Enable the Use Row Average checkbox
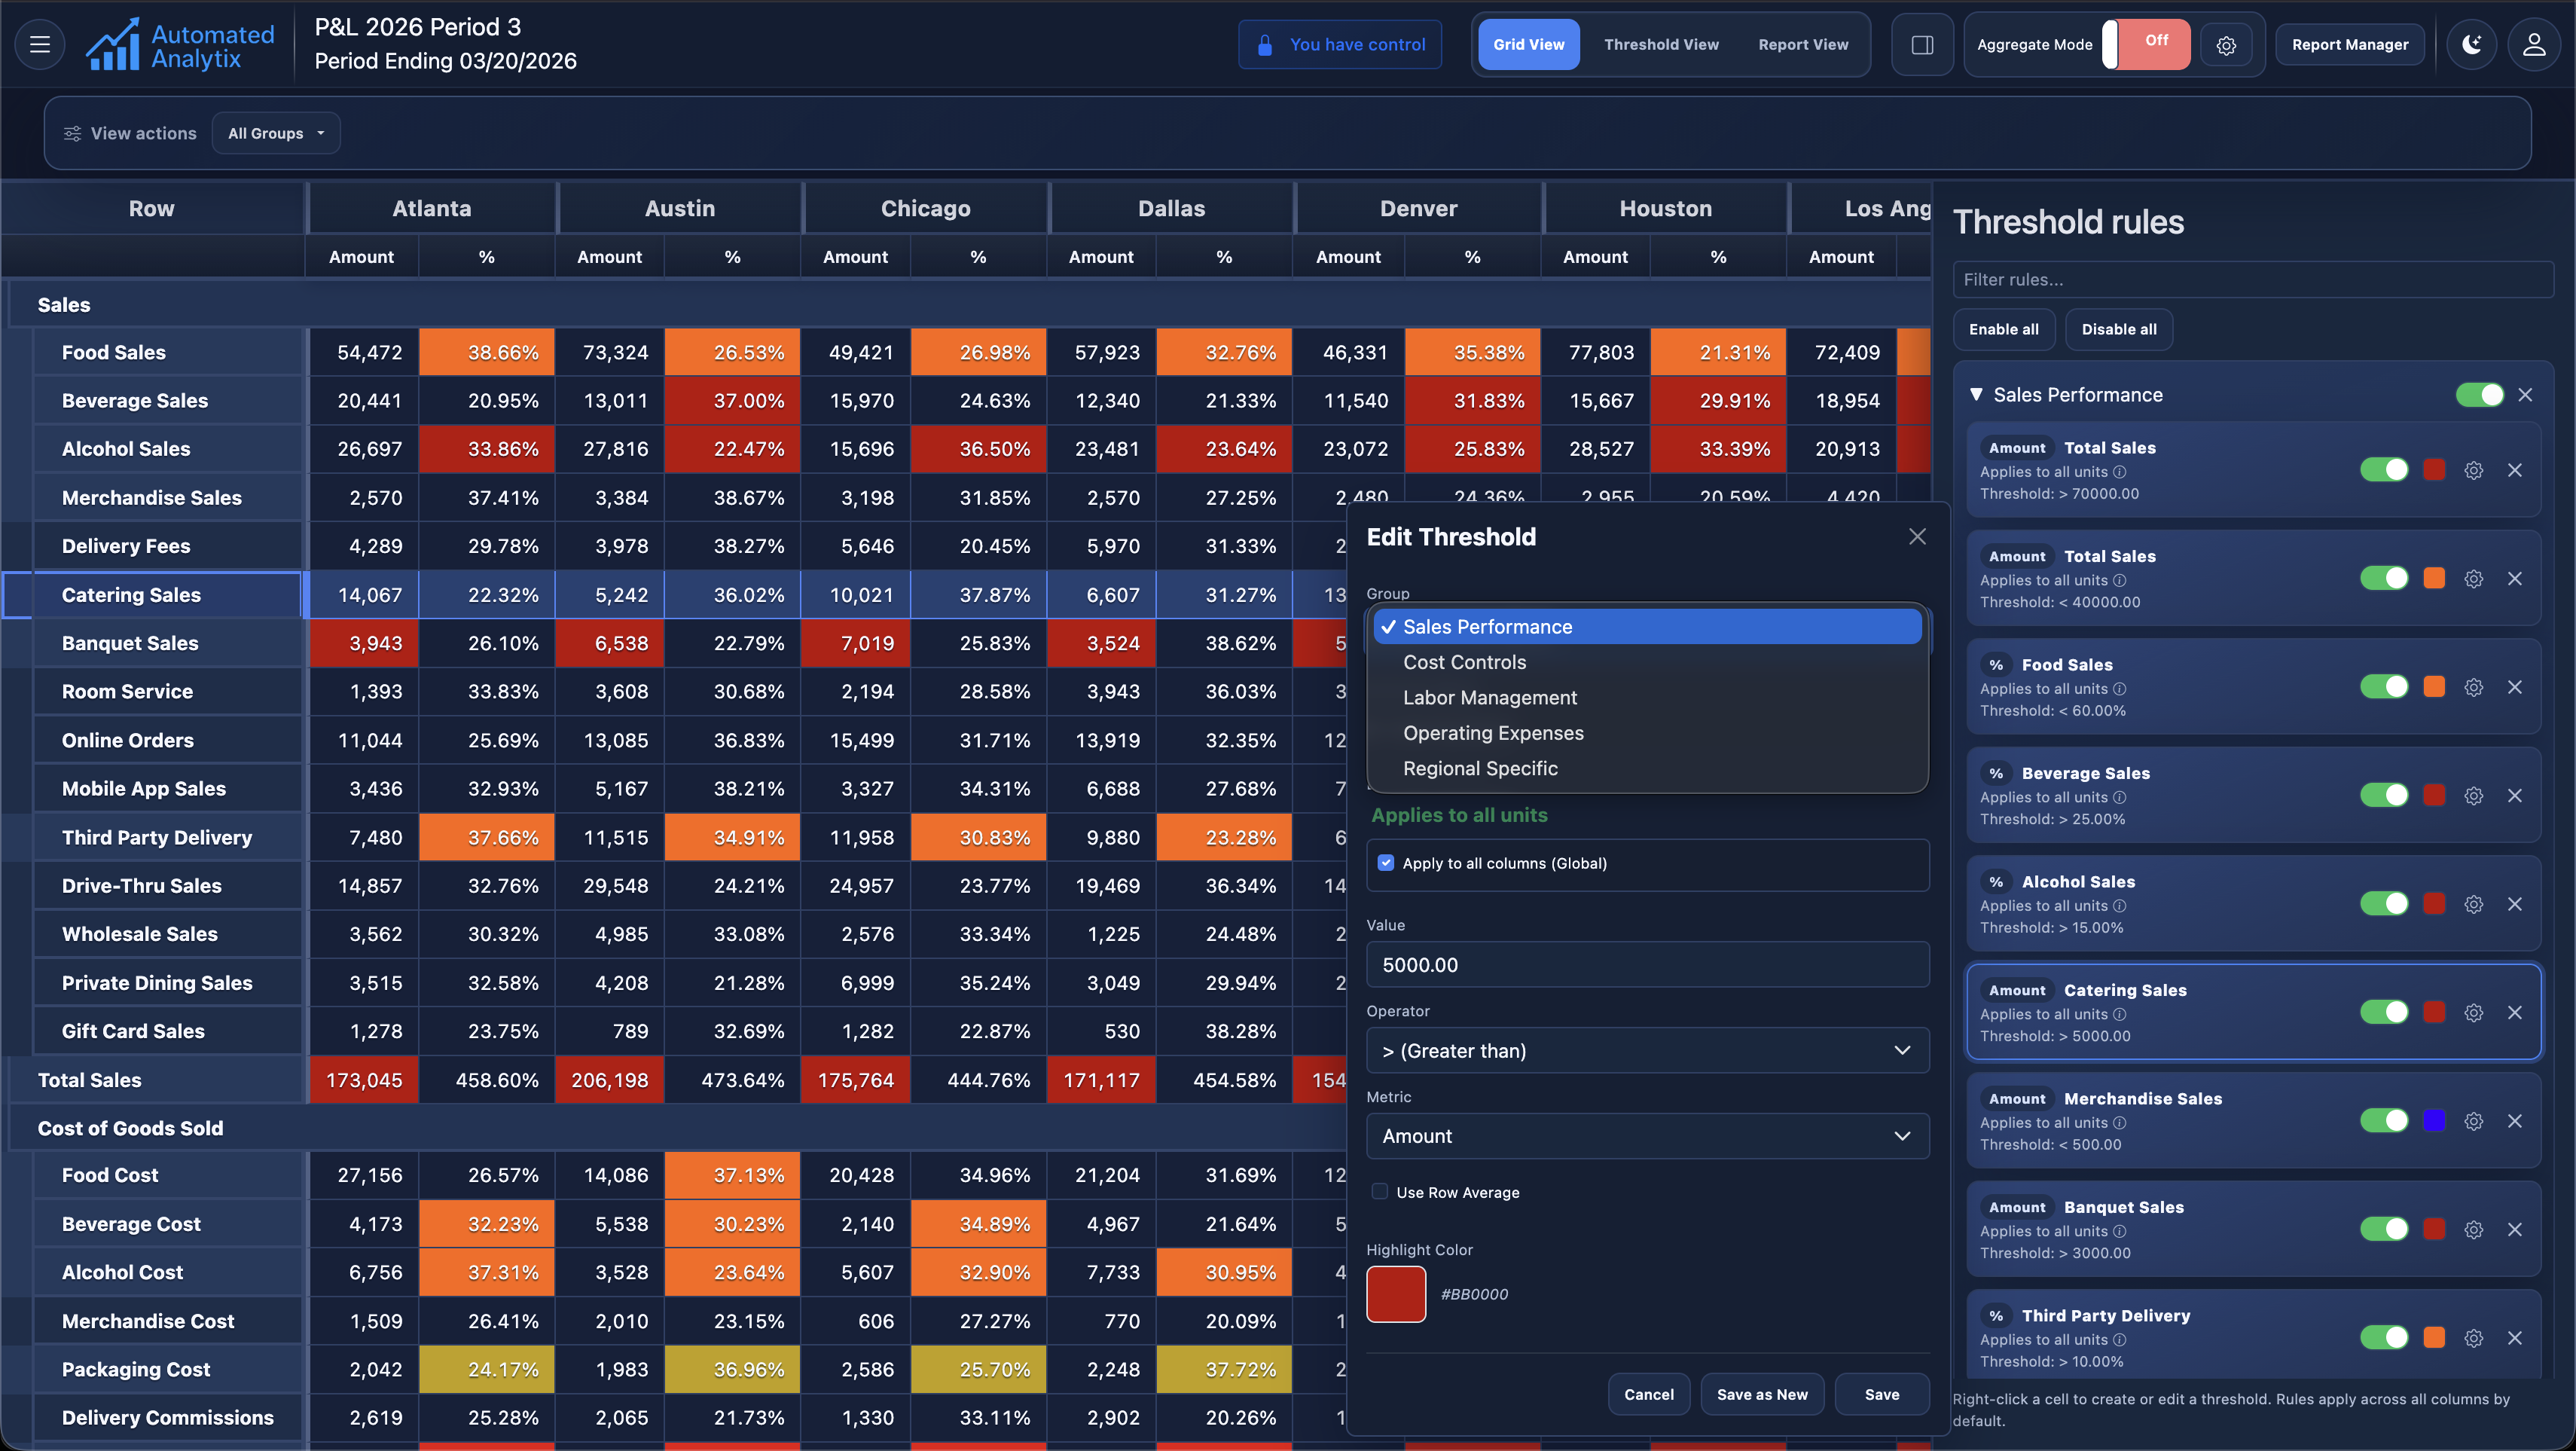Viewport: 2576px width, 1451px height. (1380, 1191)
